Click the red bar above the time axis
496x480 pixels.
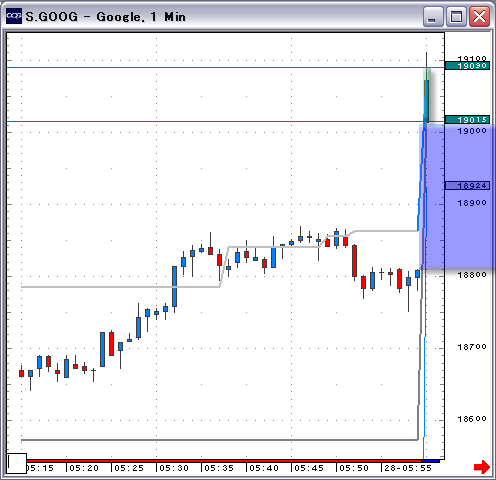(x=224, y=461)
